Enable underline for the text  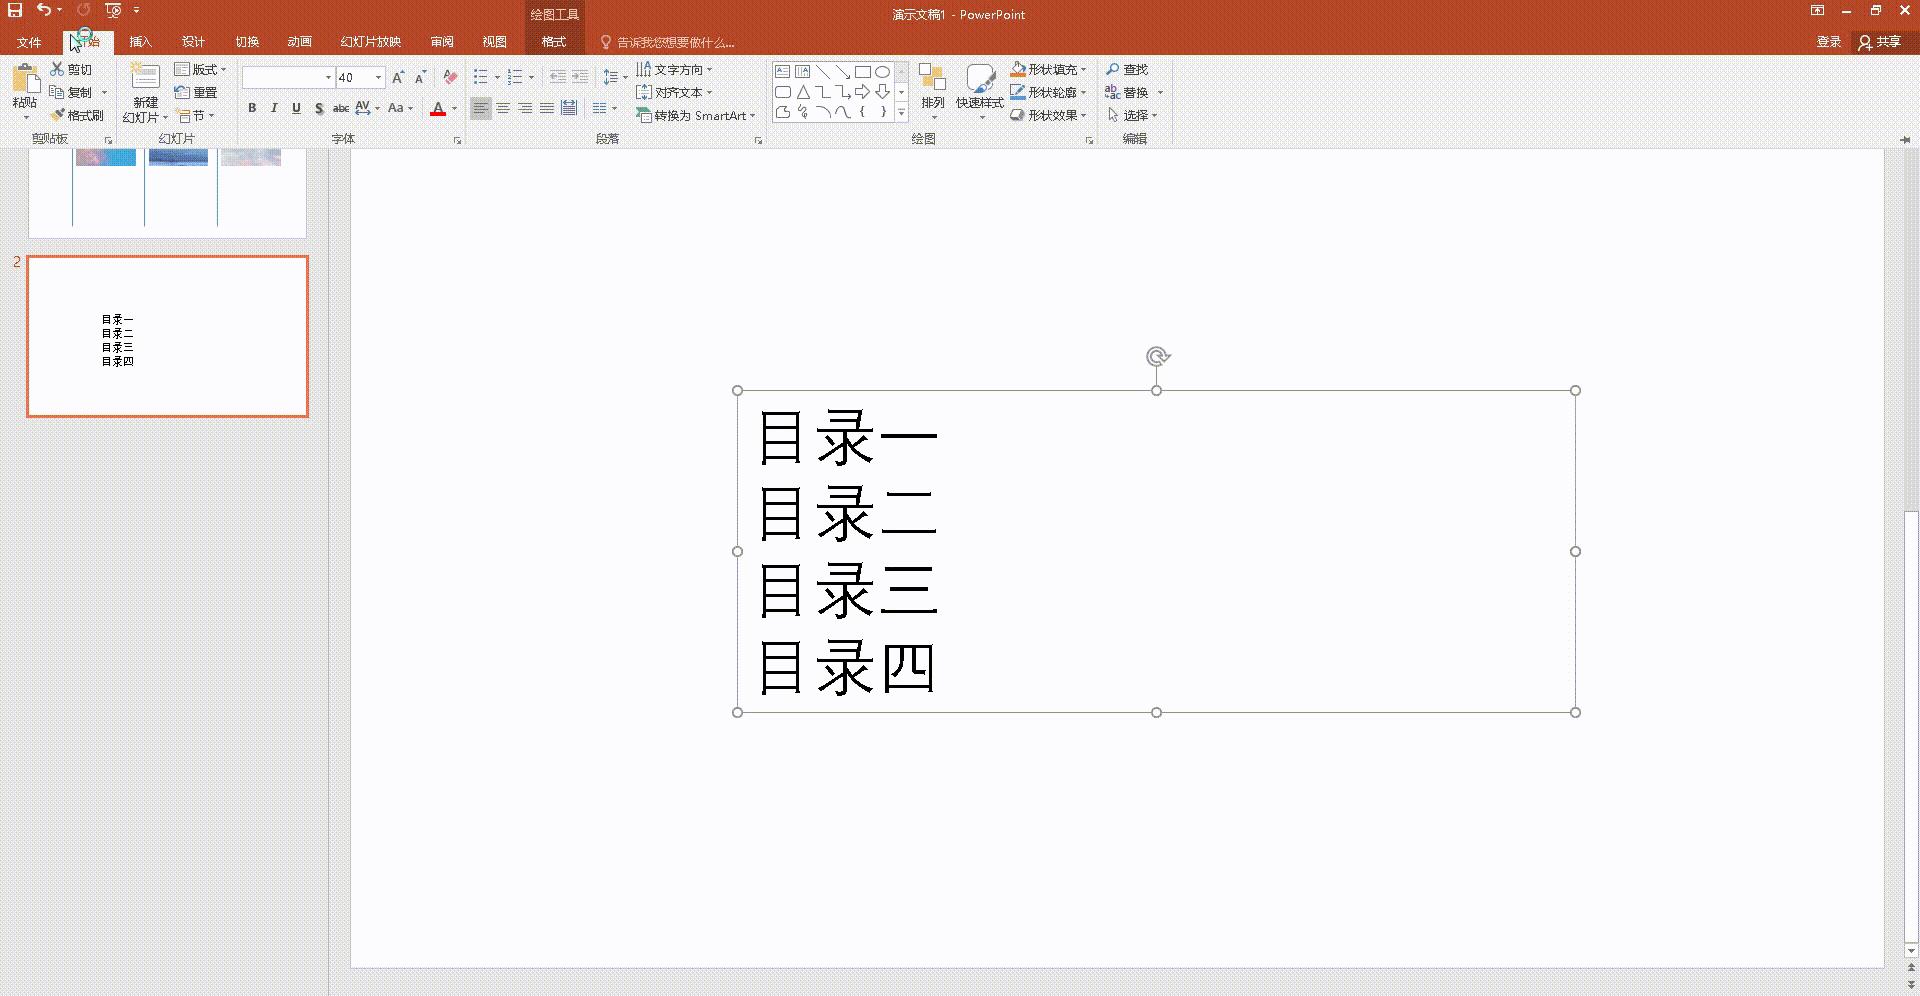point(296,108)
